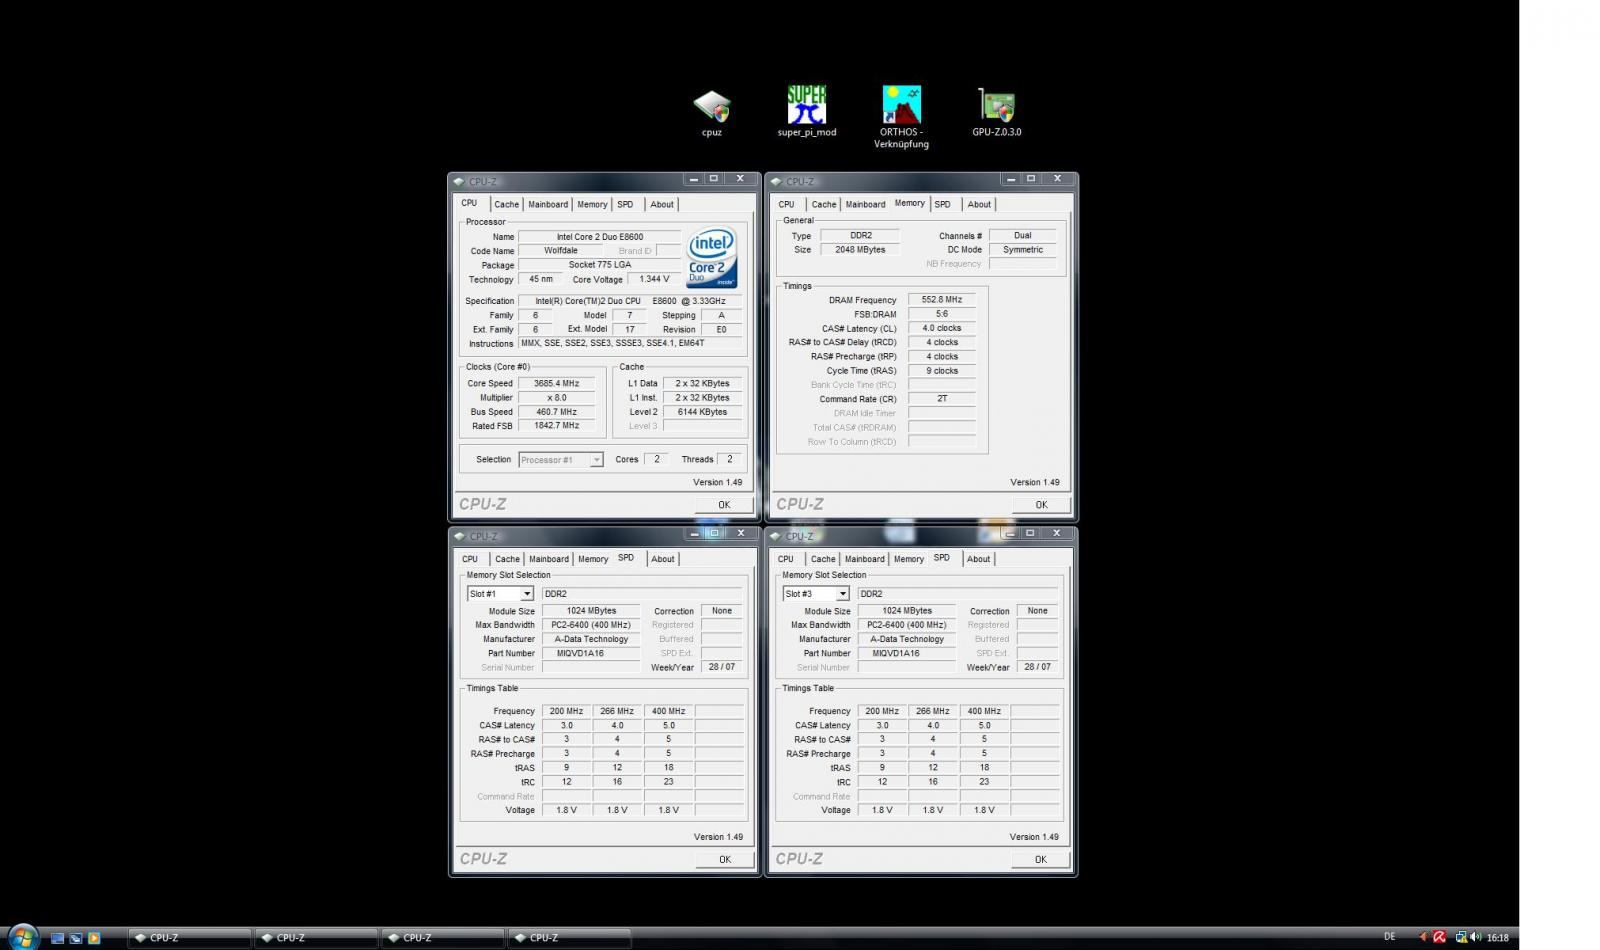Launch super_pi_mod from the desktop

click(806, 111)
